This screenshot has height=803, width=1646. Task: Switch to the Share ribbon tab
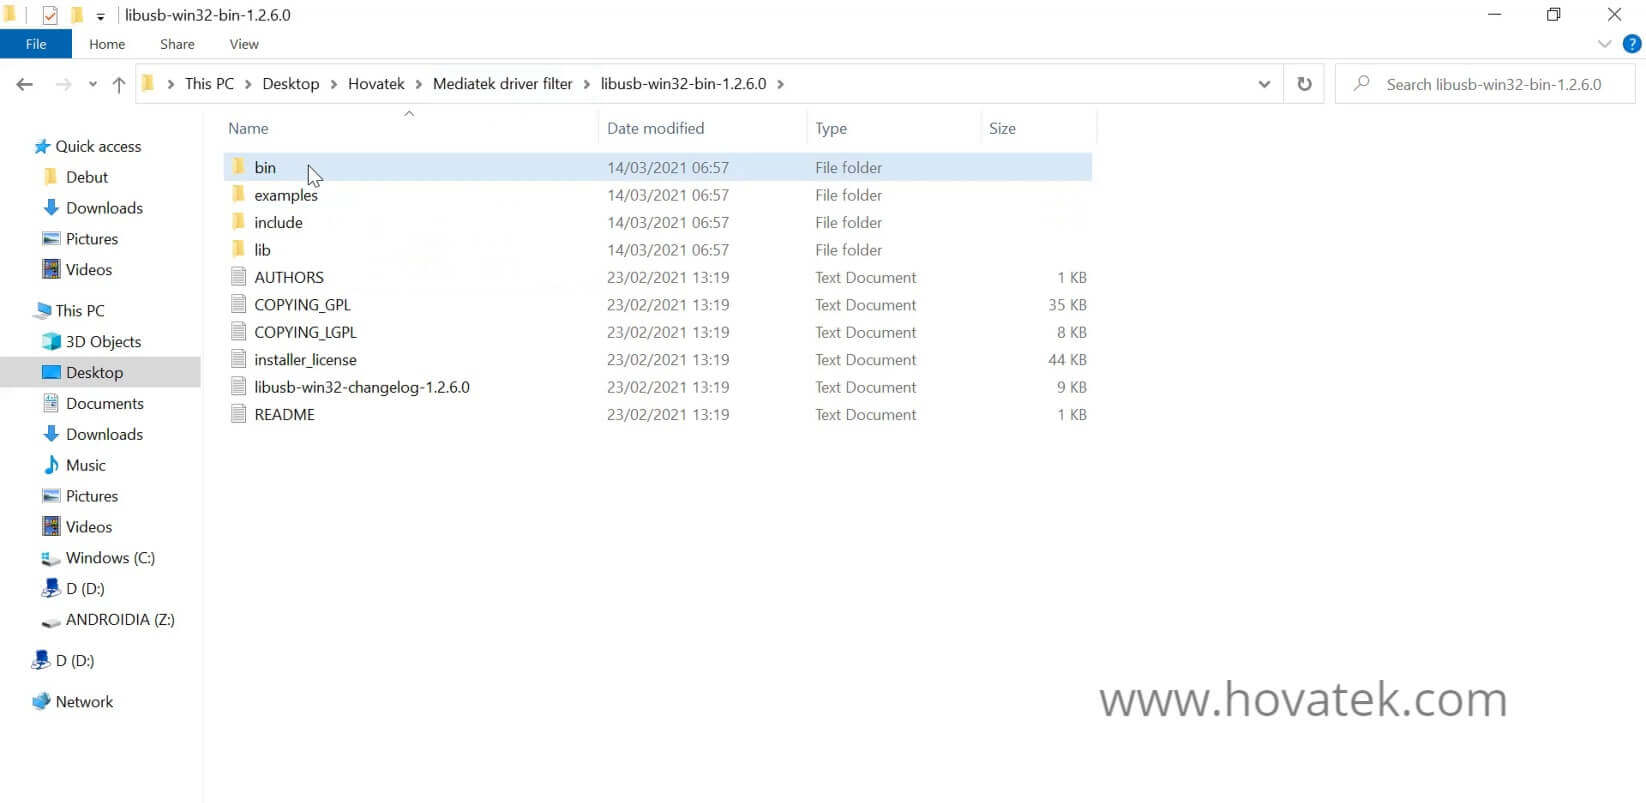point(177,44)
